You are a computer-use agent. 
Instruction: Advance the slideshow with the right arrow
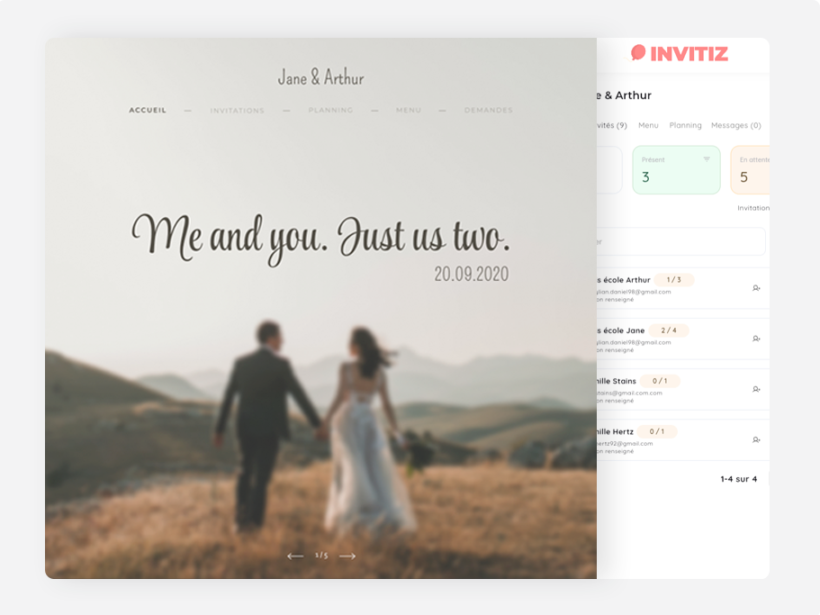[x=347, y=556]
